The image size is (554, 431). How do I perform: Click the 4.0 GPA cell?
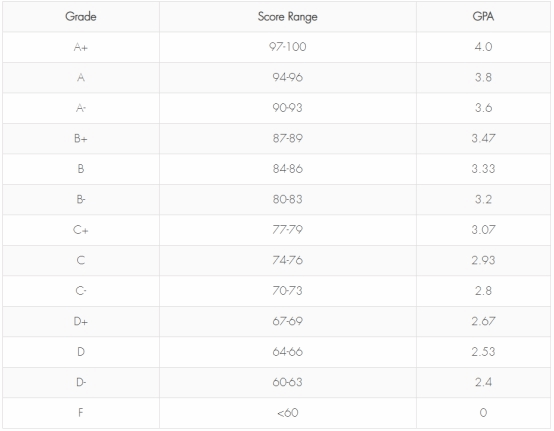(483, 47)
